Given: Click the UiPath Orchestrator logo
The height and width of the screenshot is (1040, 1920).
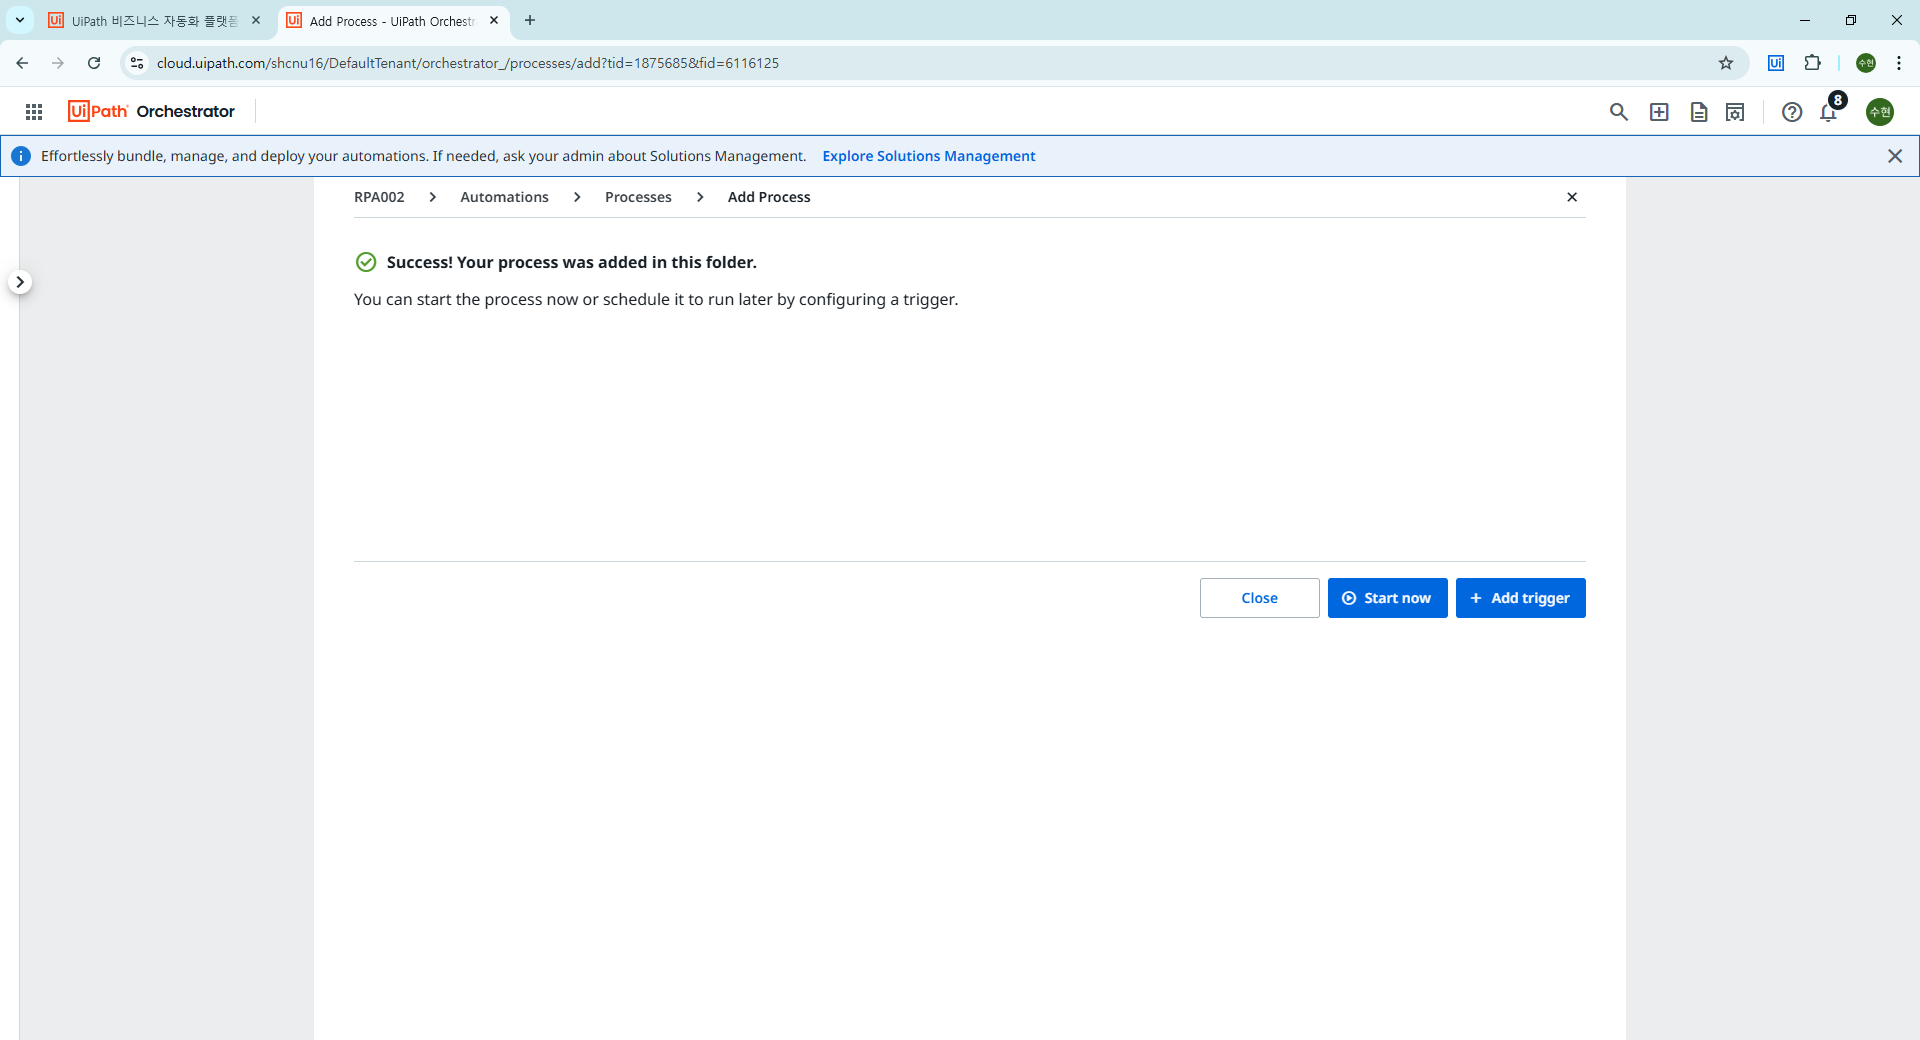Looking at the screenshot, I should (x=151, y=111).
